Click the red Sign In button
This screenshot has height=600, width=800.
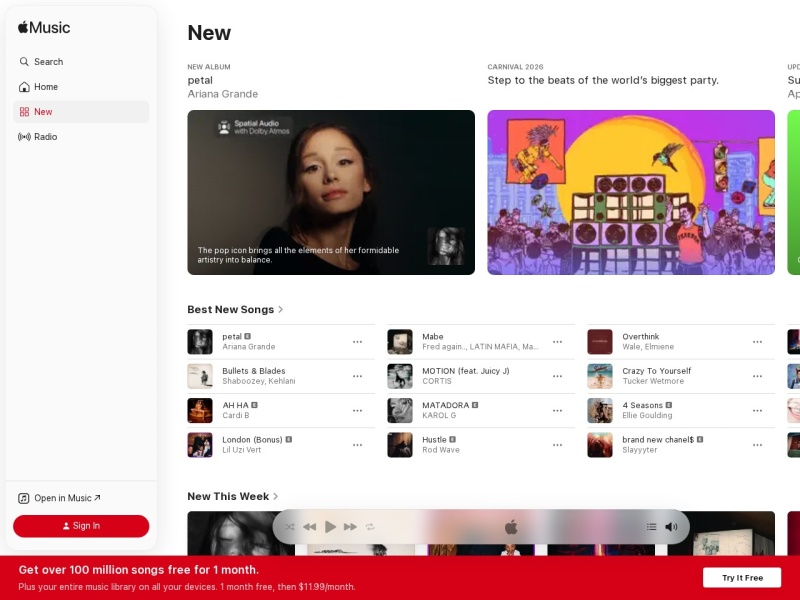tap(81, 526)
